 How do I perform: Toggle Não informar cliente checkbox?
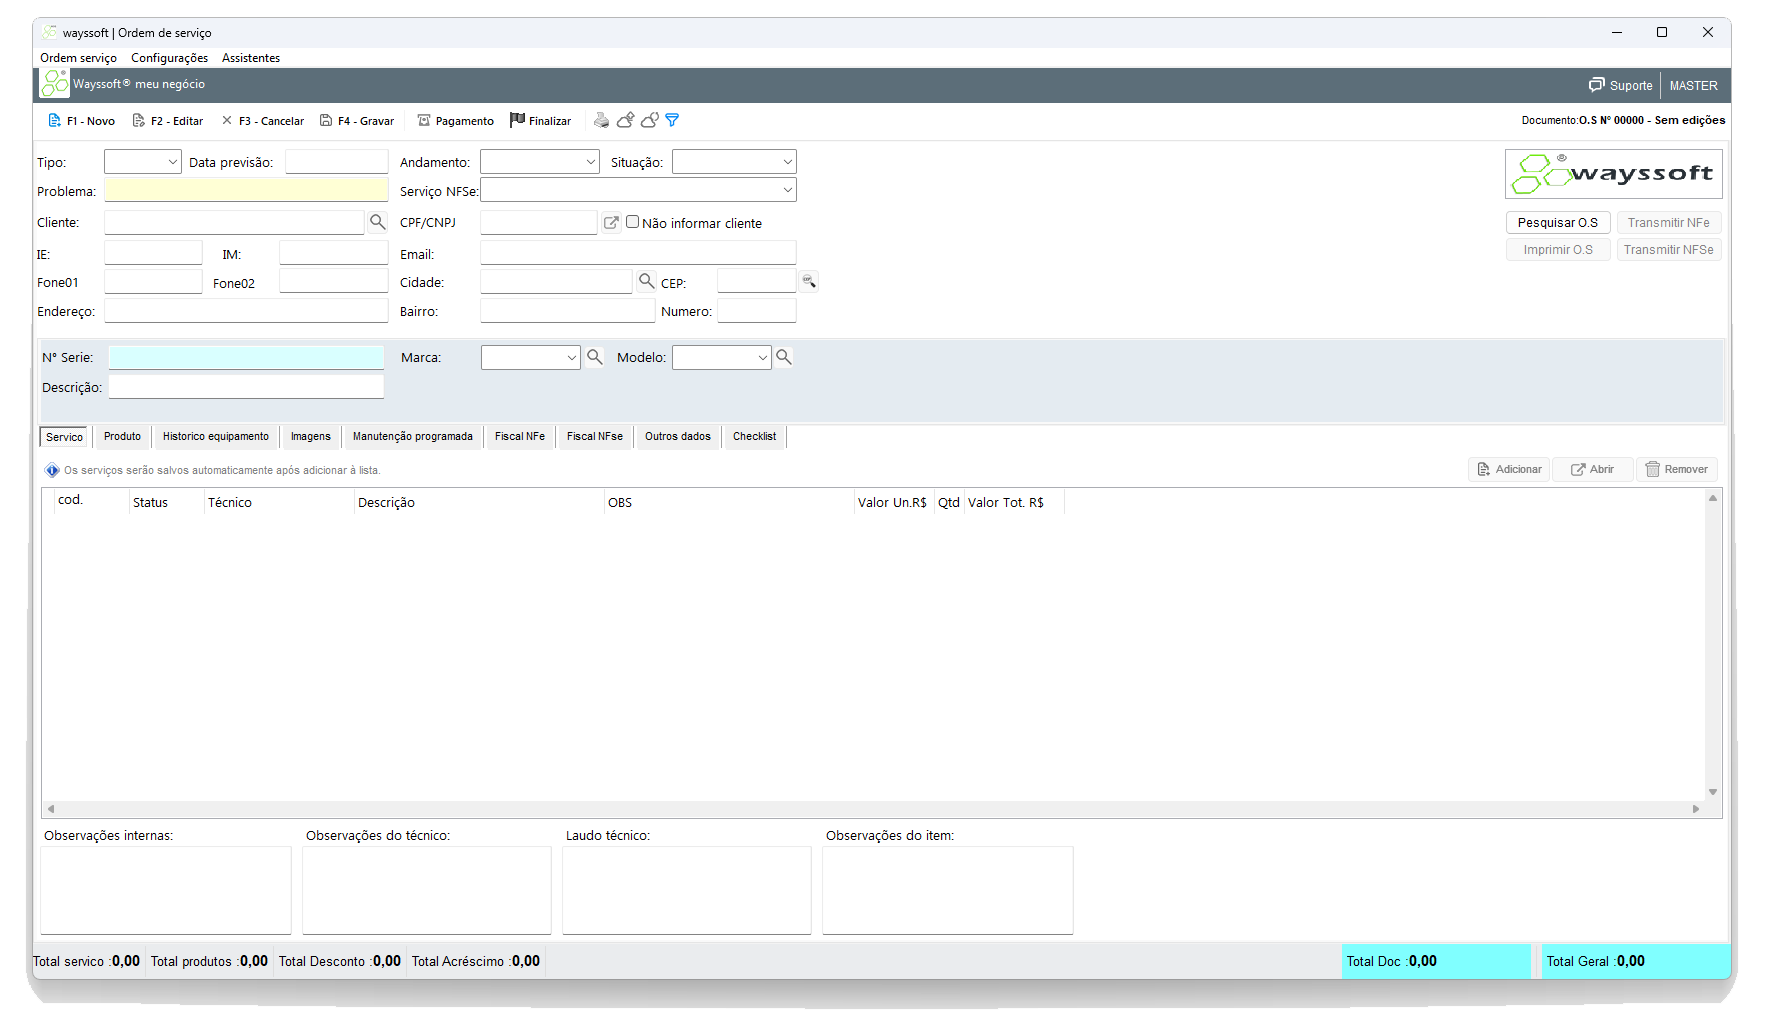[633, 222]
